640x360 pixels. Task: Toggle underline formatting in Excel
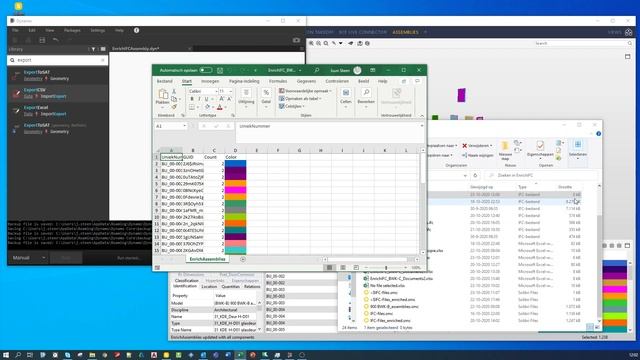pos(207,99)
